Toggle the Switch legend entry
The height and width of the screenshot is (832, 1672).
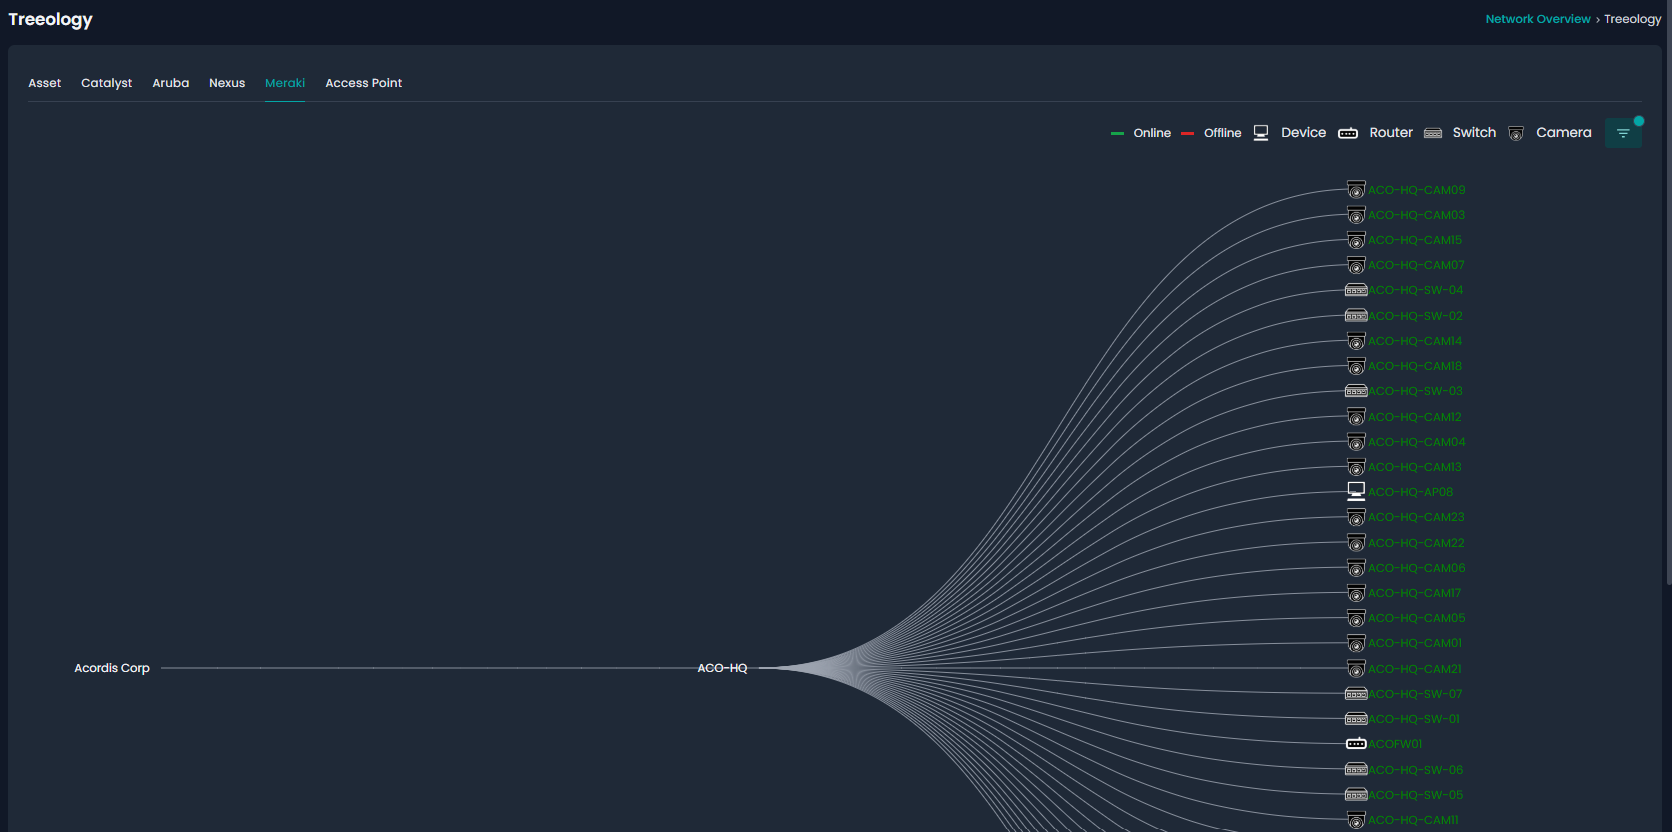click(x=1460, y=133)
